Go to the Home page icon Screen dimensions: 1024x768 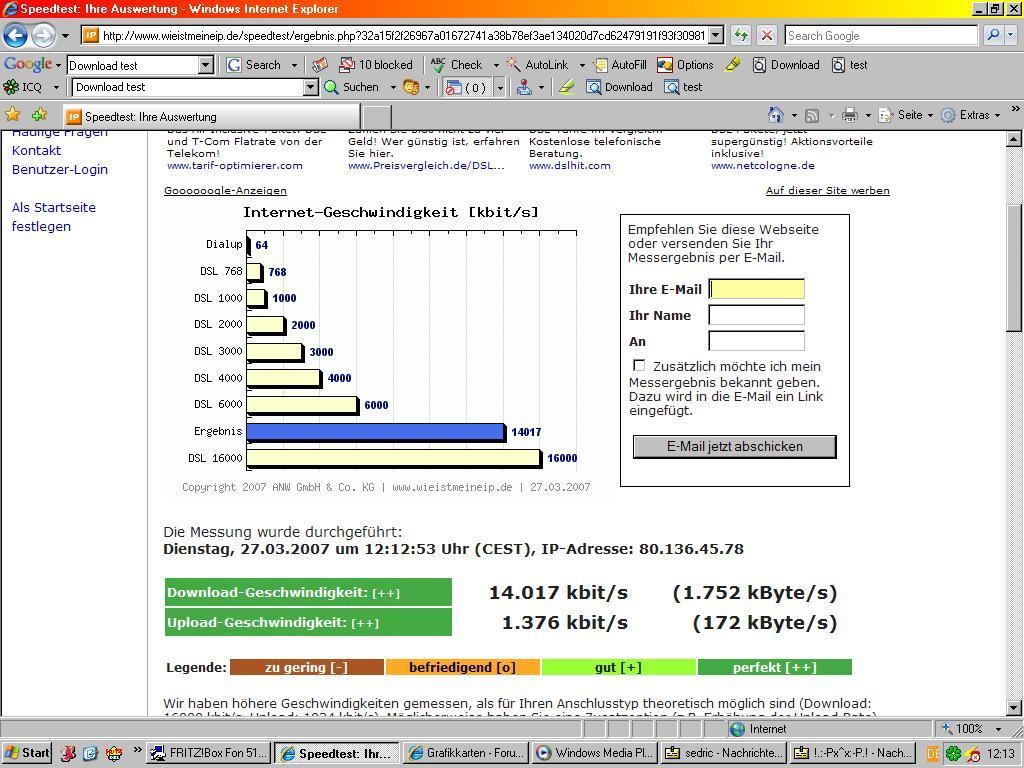pyautogui.click(x=775, y=115)
